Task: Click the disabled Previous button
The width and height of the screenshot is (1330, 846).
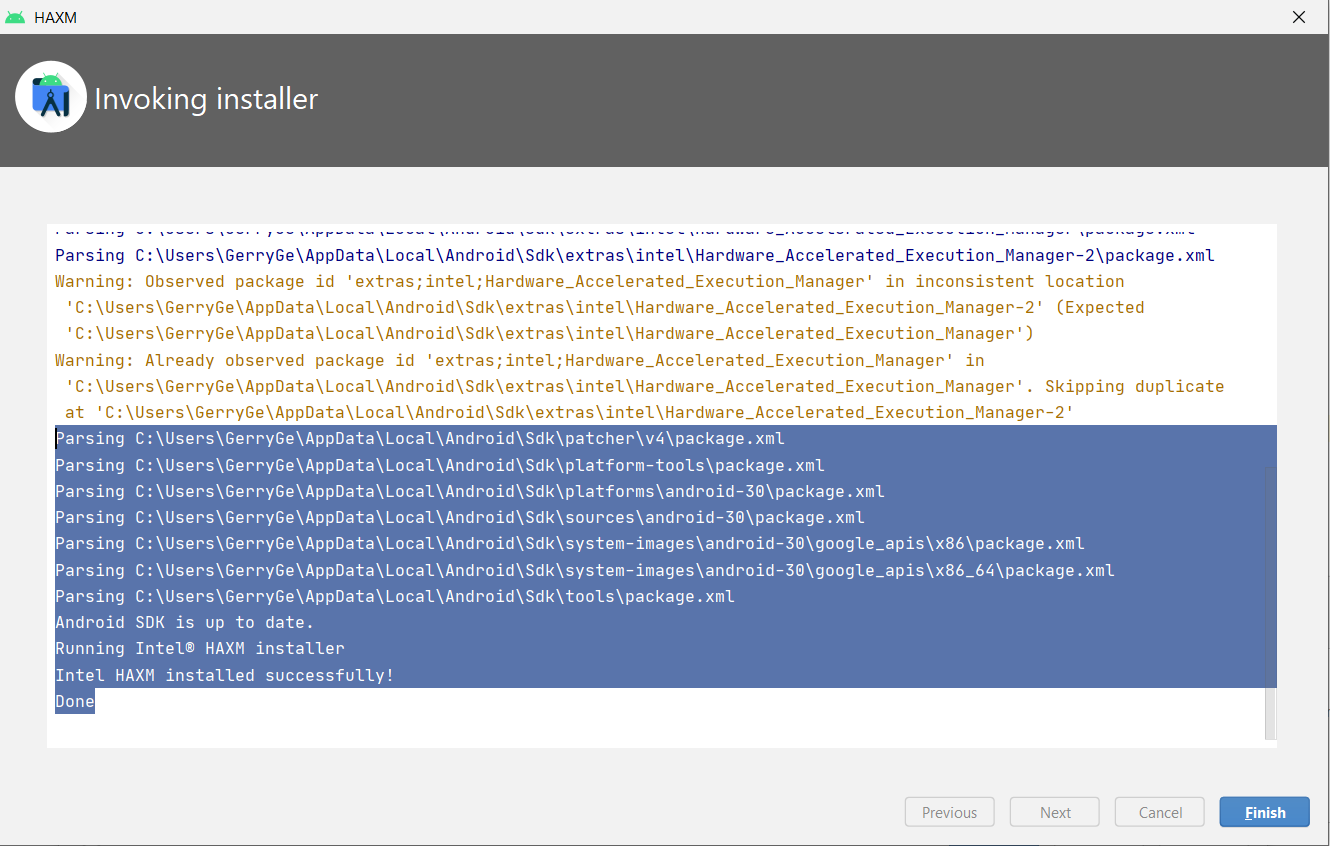Action: pos(949,812)
